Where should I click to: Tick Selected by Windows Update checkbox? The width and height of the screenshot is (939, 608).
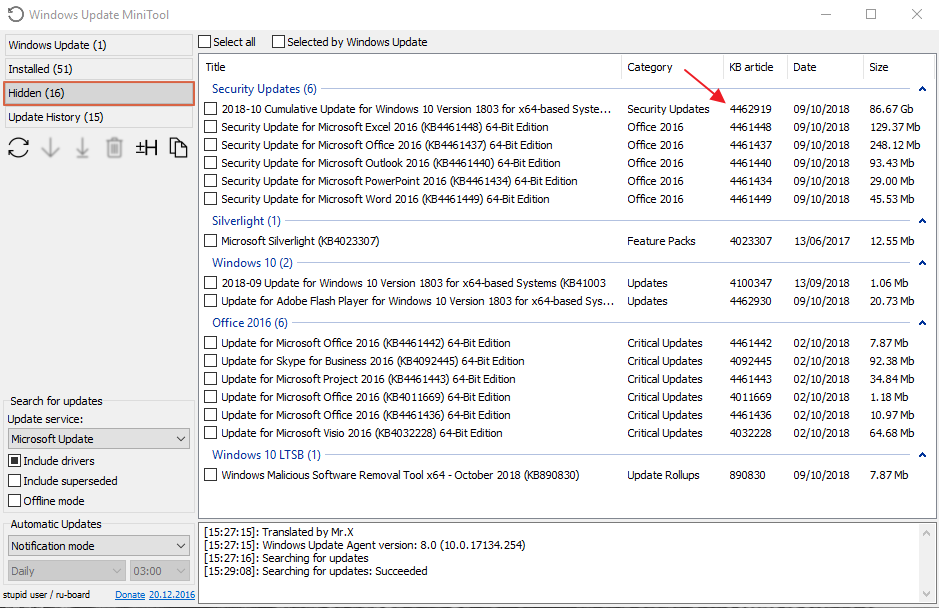coord(278,41)
